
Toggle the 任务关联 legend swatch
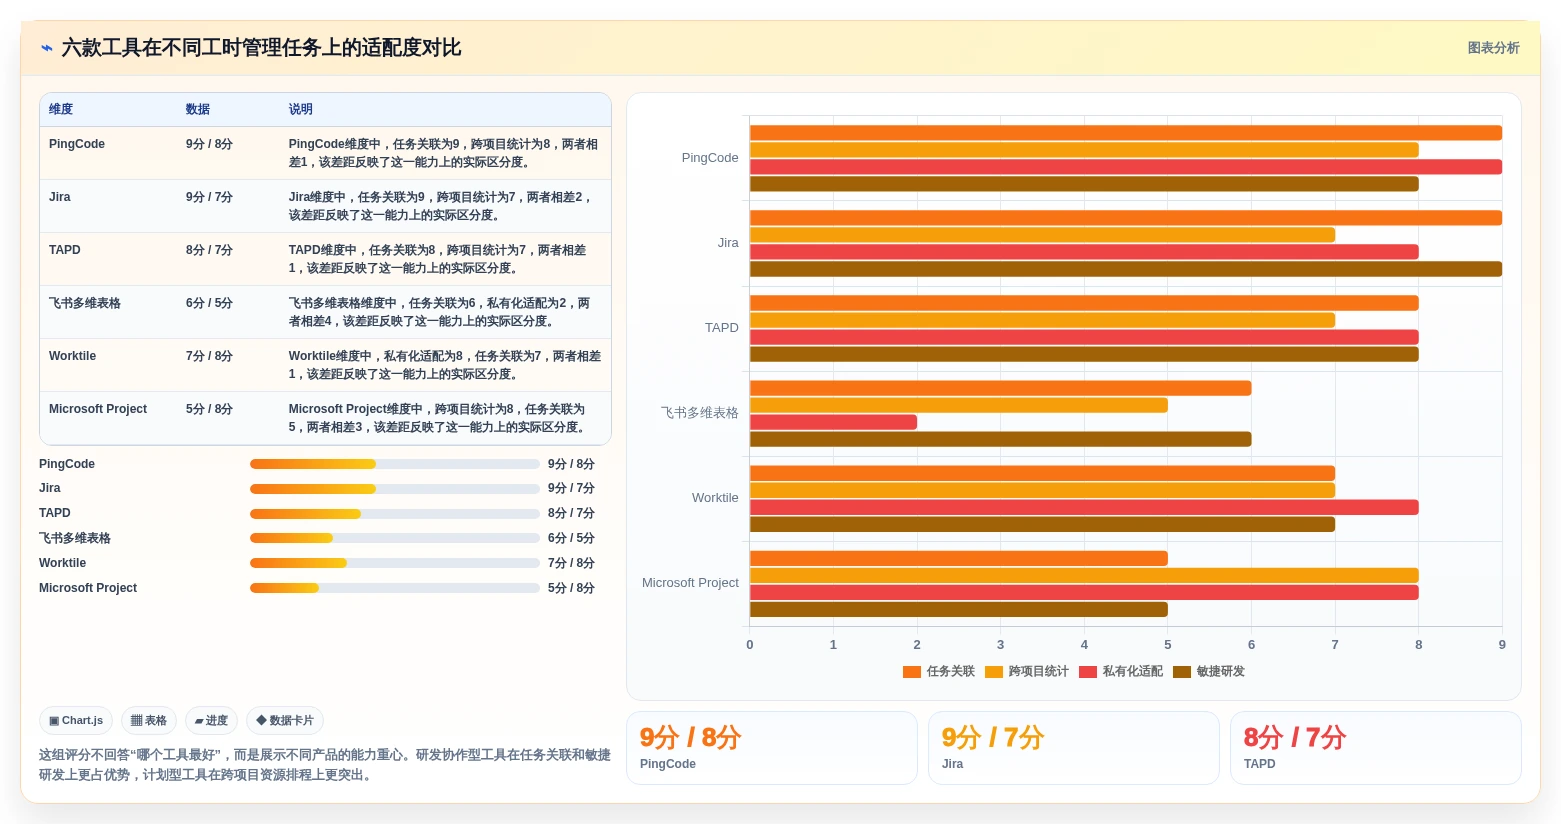[x=911, y=672]
